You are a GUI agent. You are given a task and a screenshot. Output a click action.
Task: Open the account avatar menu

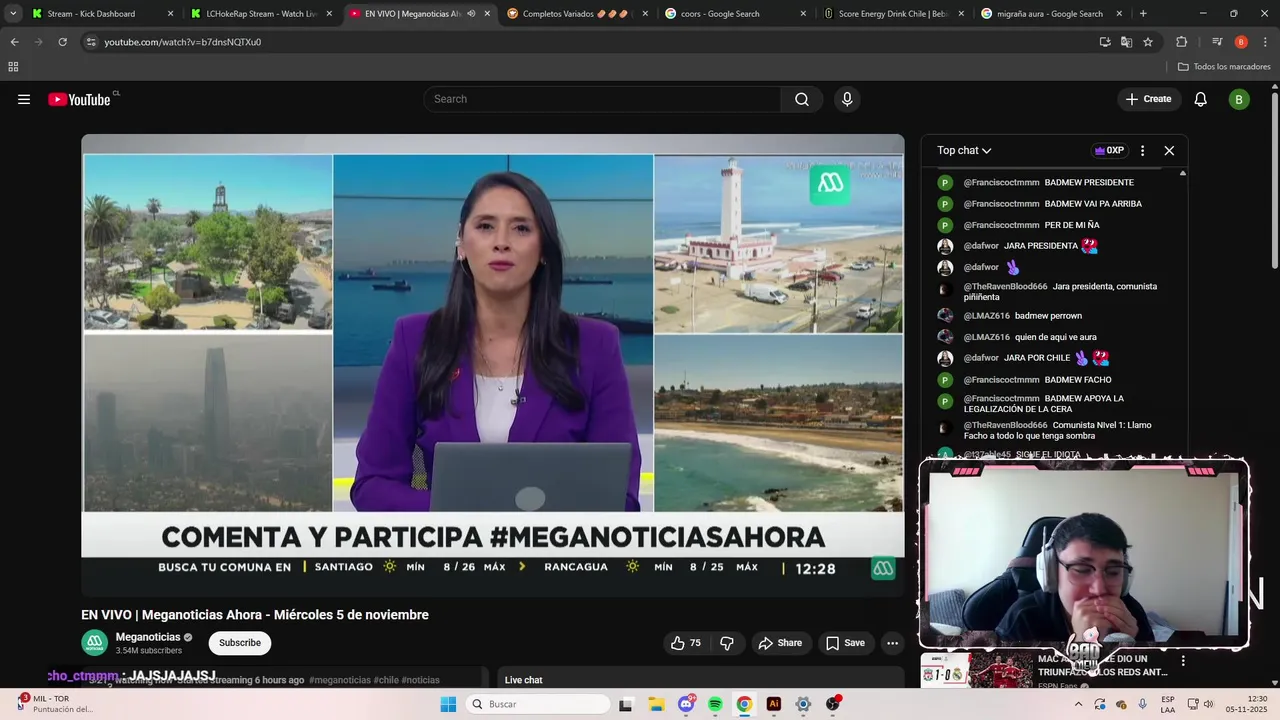(1239, 99)
